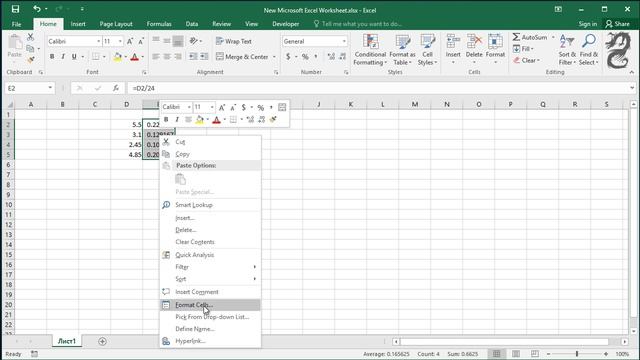
Task: Click the Format Painter brush in ribbon
Action: pos(31,60)
